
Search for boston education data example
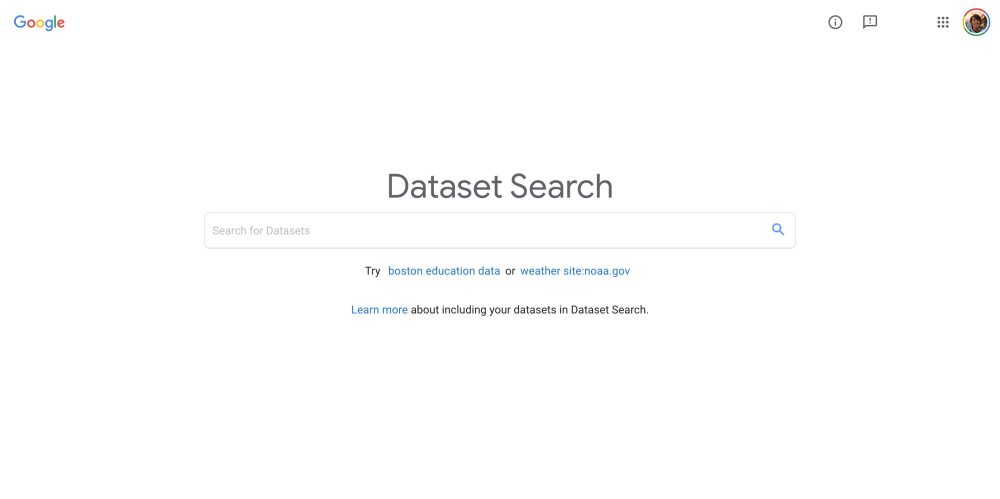point(444,271)
